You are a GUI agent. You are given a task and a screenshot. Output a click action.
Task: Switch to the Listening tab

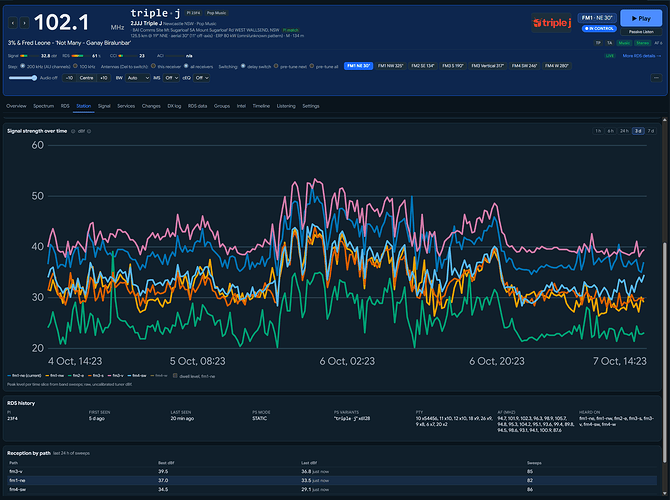(x=286, y=106)
